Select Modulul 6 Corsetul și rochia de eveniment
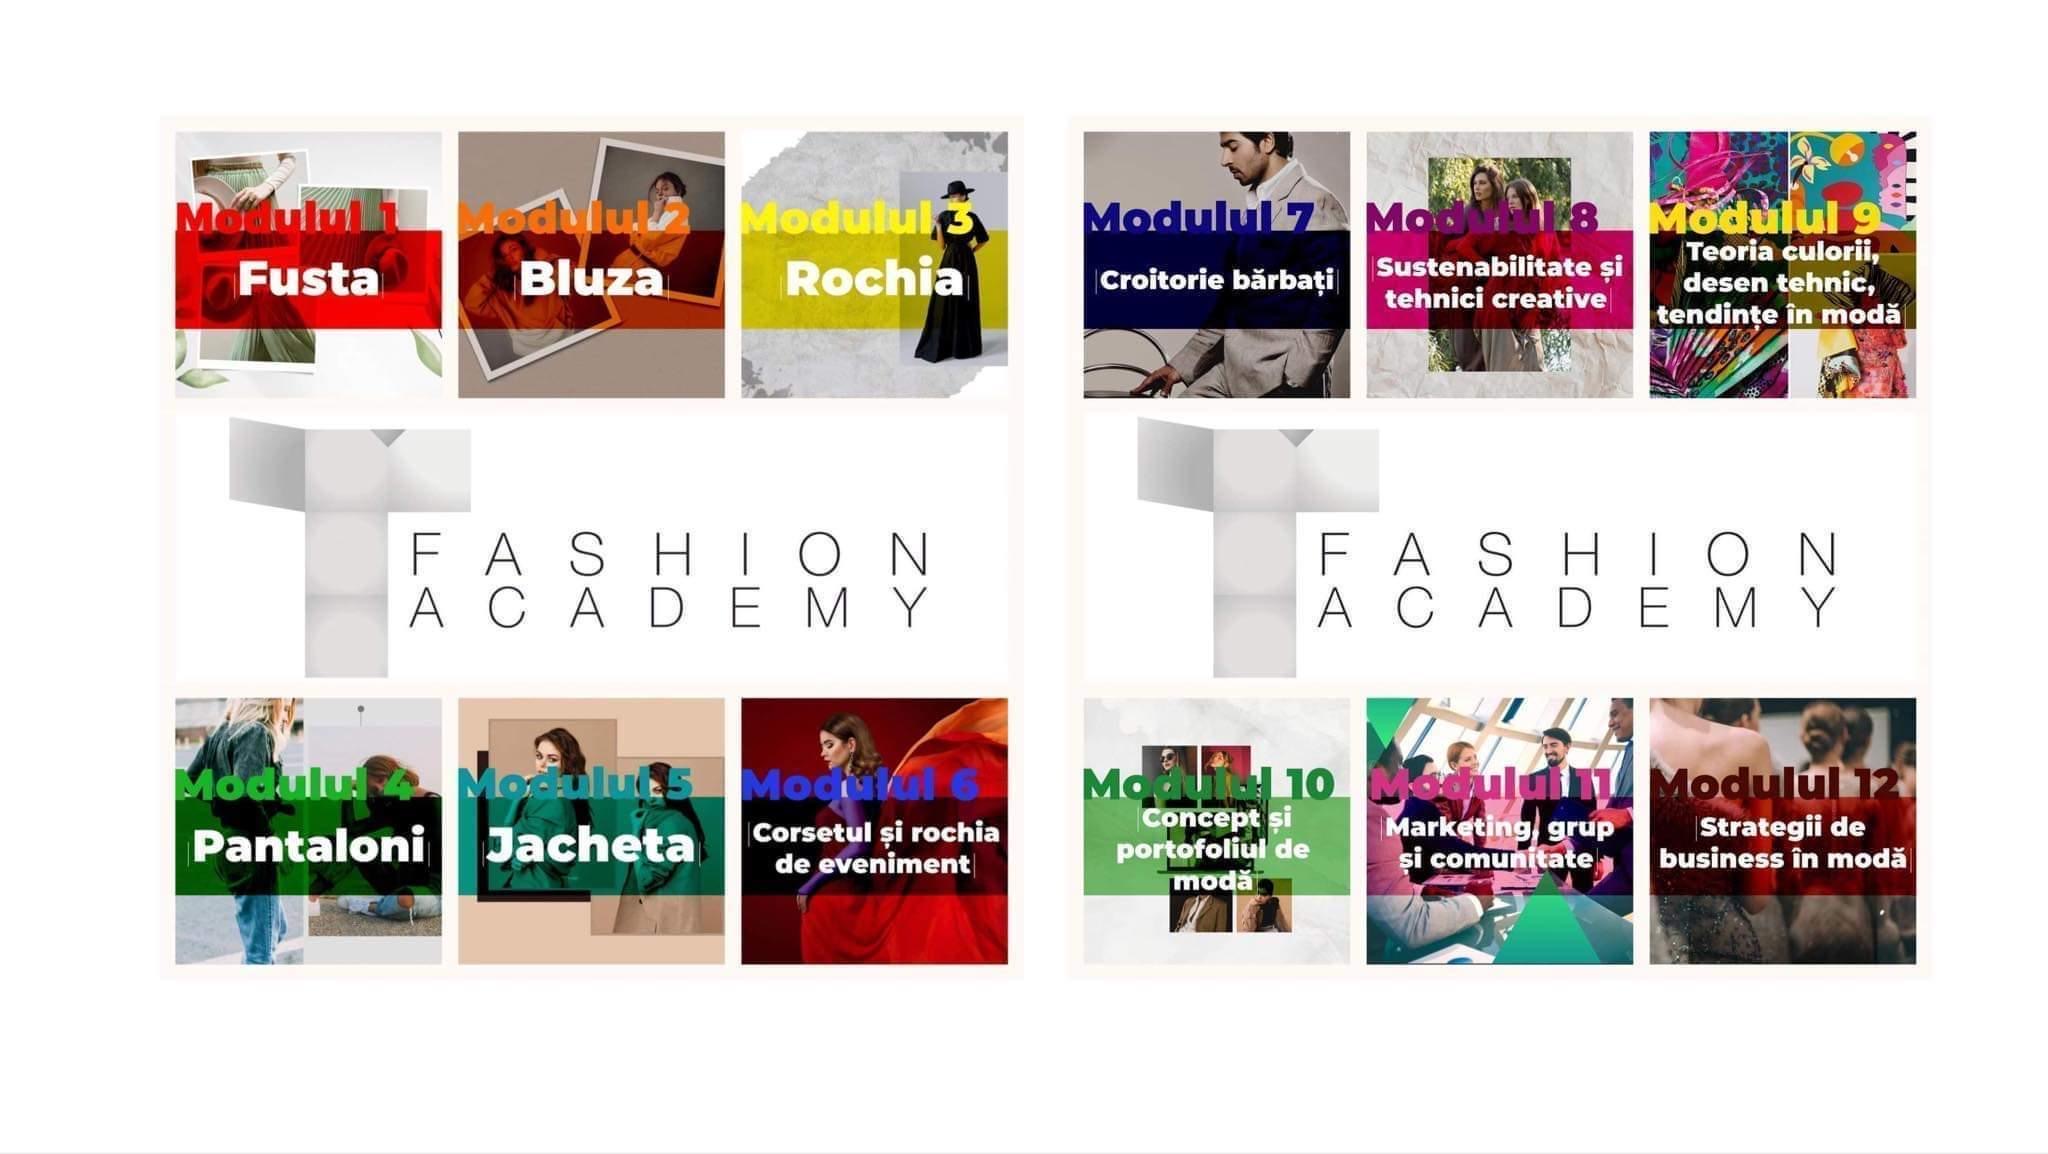 pos(874,831)
